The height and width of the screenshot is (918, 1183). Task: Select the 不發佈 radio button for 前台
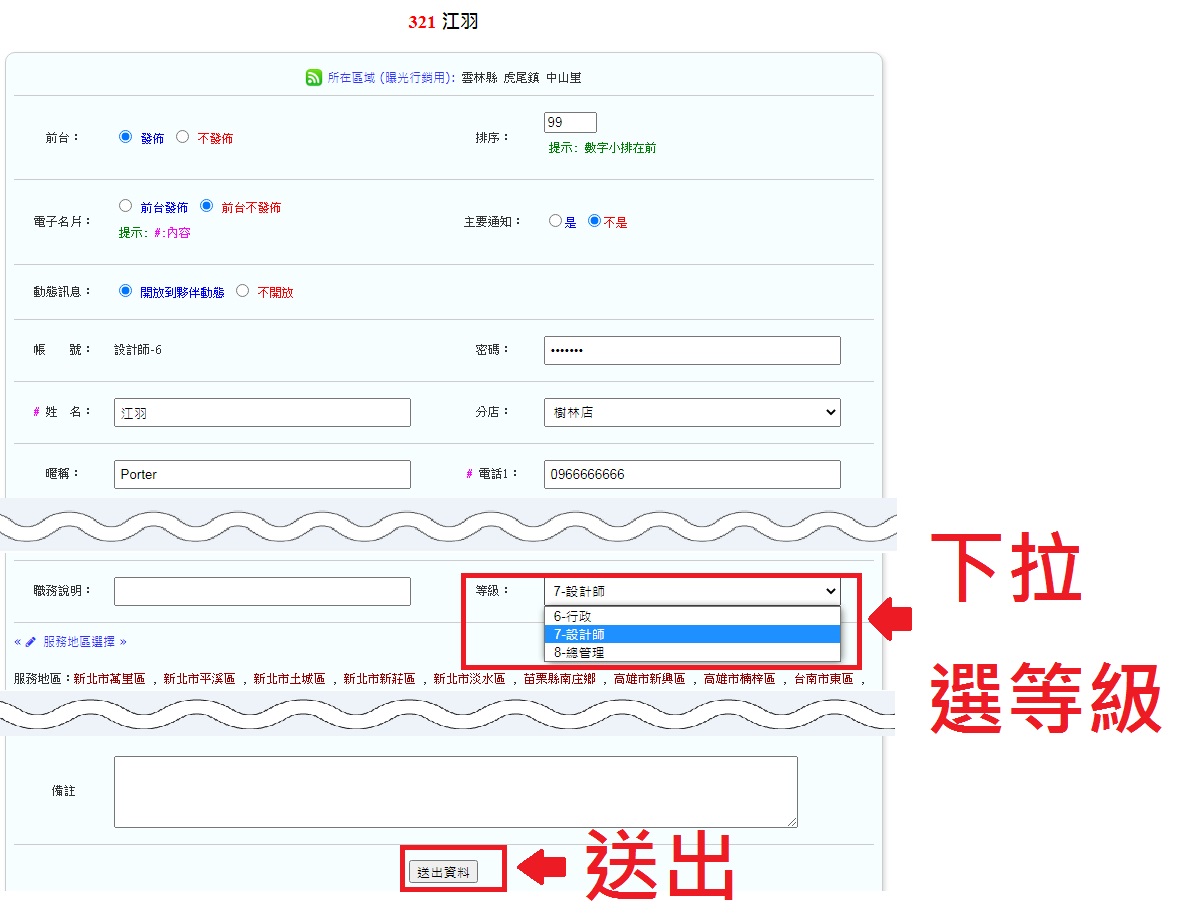(182, 137)
